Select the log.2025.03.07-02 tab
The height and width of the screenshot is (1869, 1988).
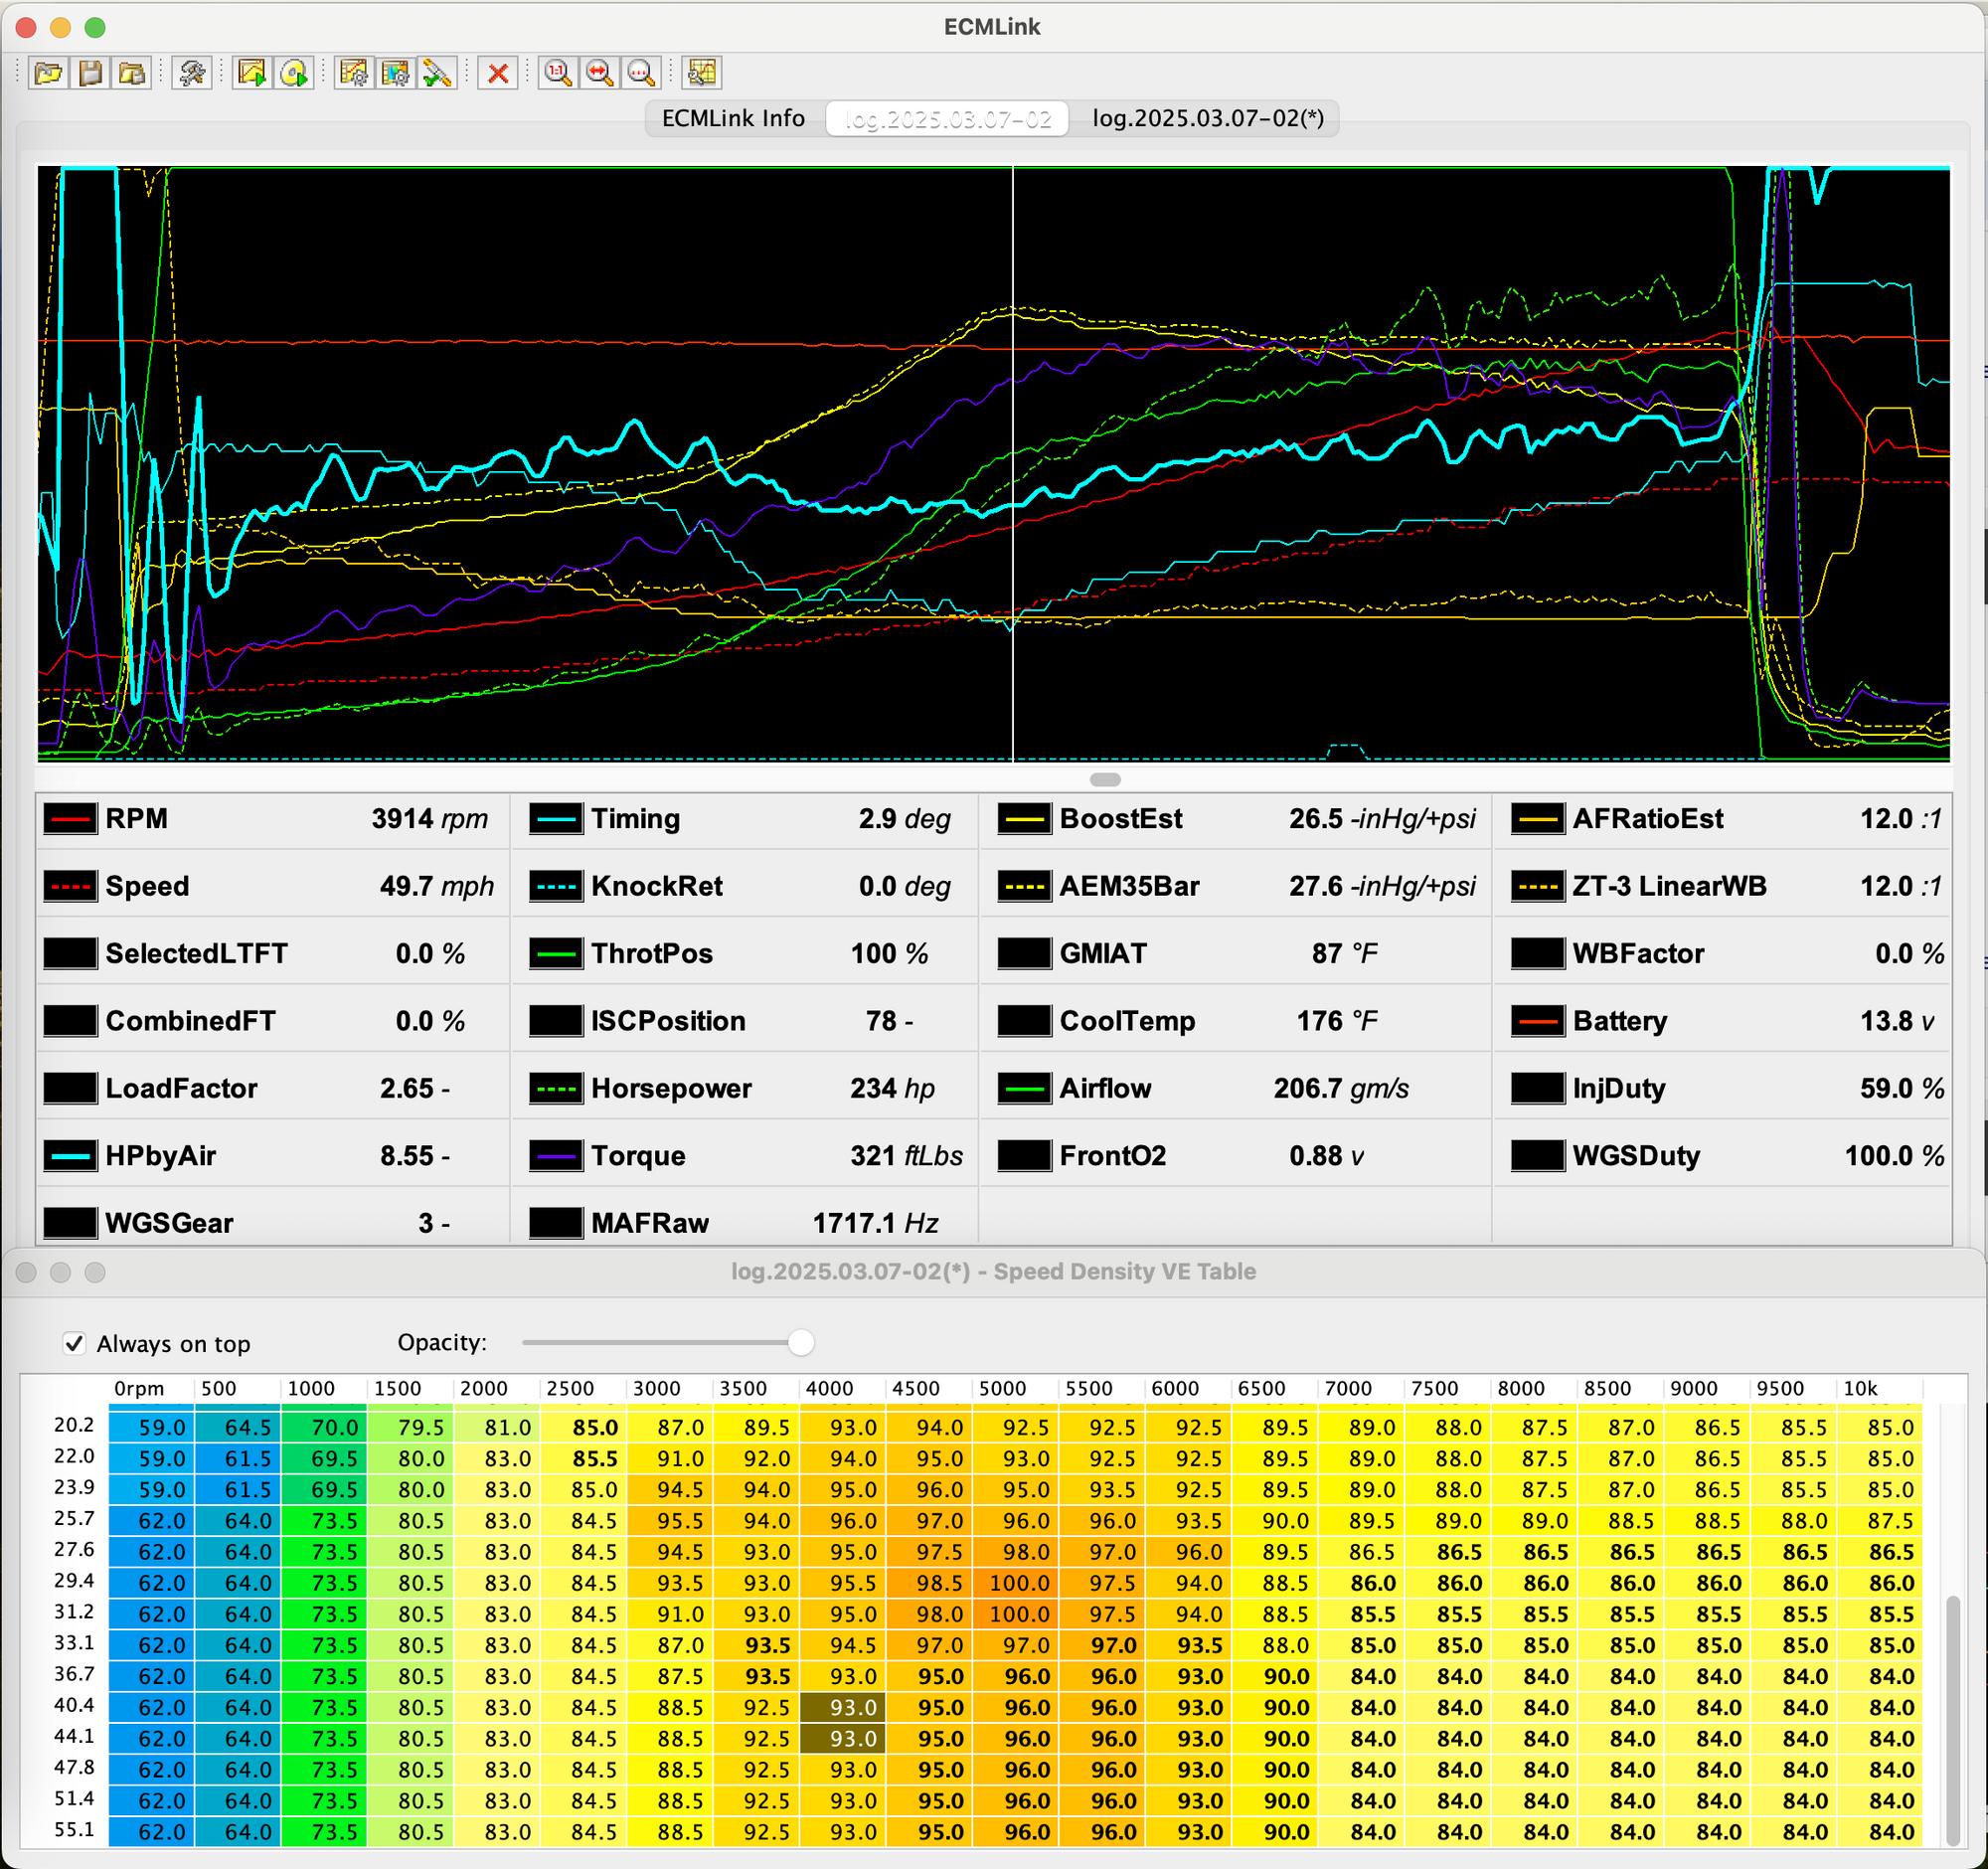(x=947, y=118)
